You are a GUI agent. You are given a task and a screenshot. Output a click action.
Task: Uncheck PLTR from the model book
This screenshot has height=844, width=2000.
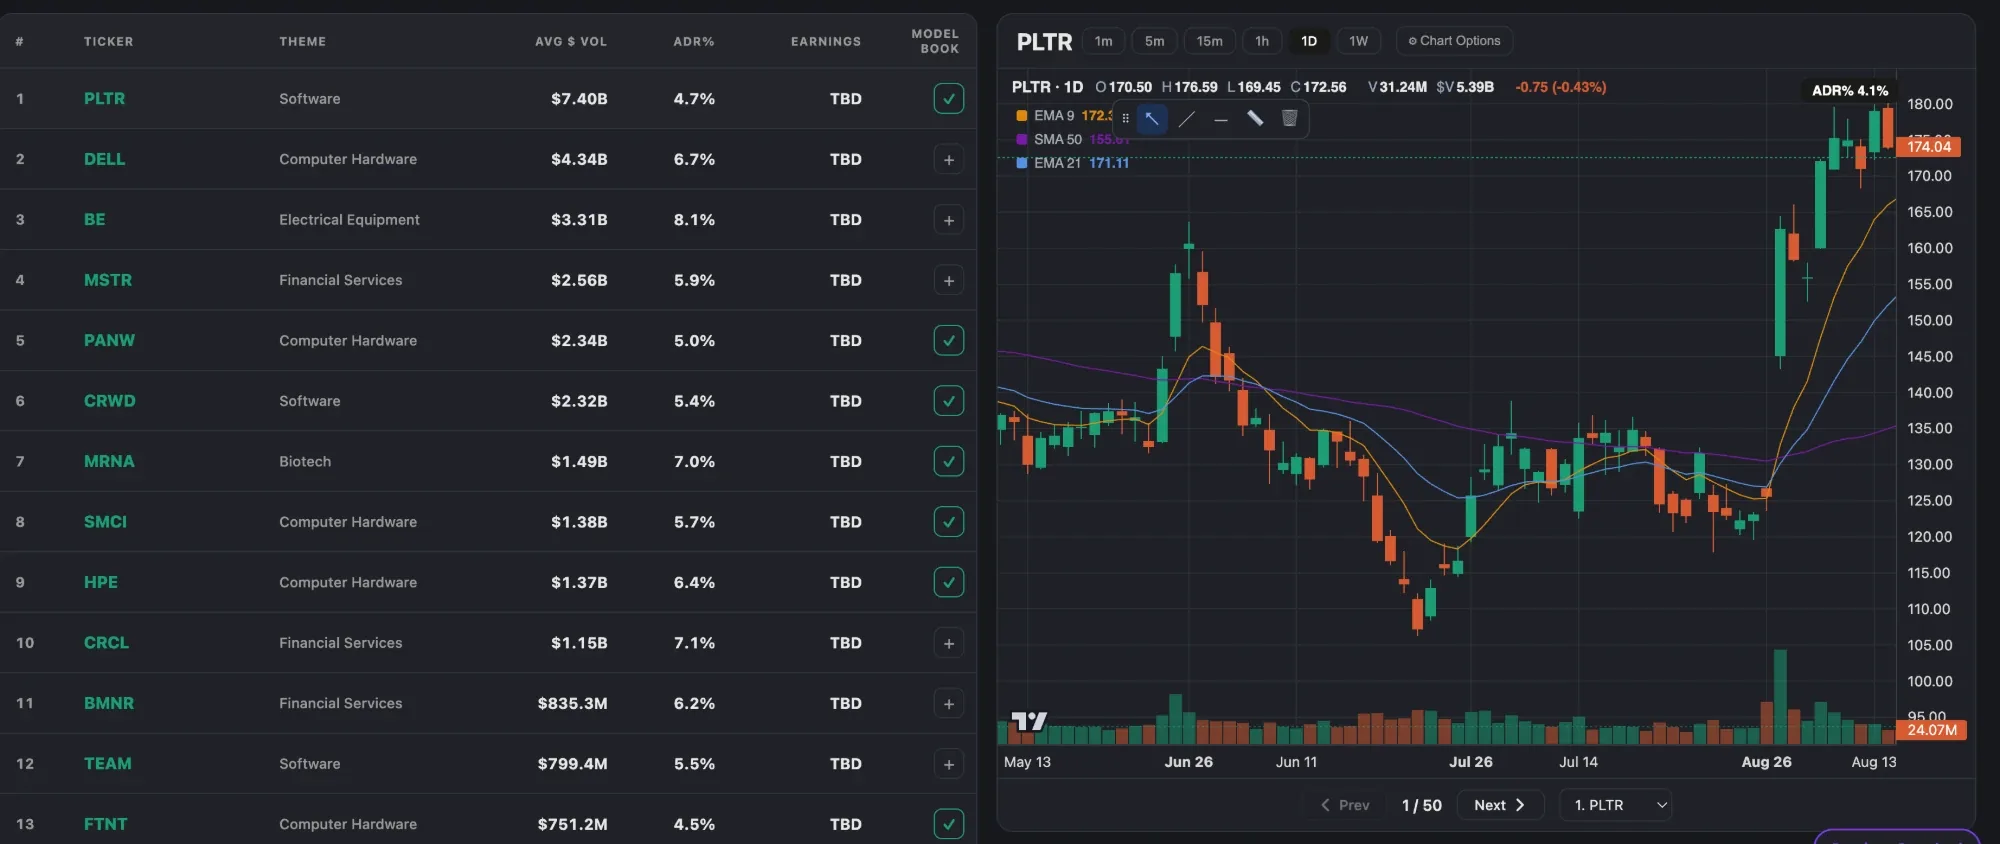click(949, 99)
